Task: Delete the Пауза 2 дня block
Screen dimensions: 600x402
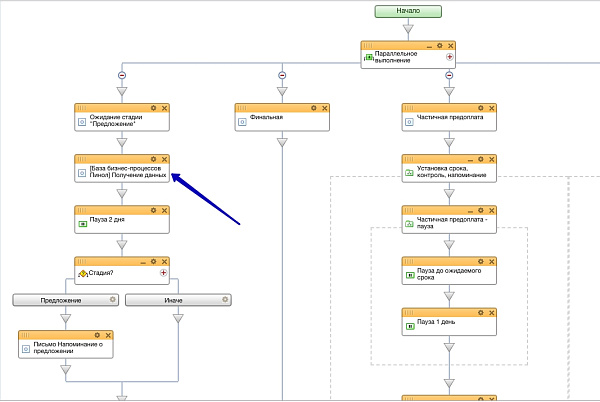Action: pyautogui.click(x=165, y=210)
